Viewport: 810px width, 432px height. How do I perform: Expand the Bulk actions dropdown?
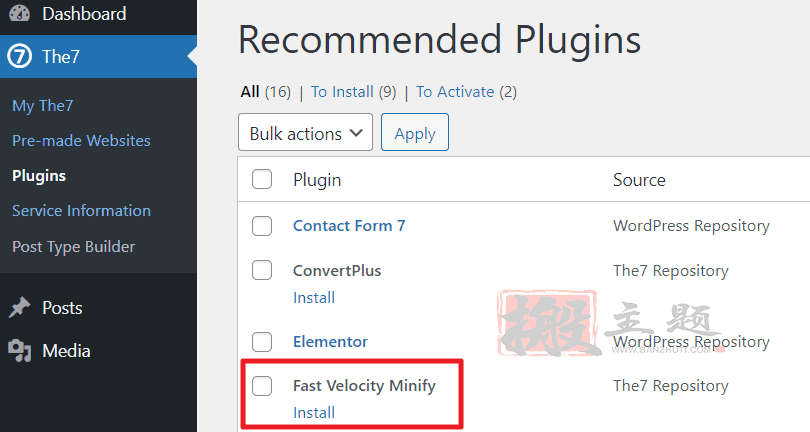click(x=305, y=132)
